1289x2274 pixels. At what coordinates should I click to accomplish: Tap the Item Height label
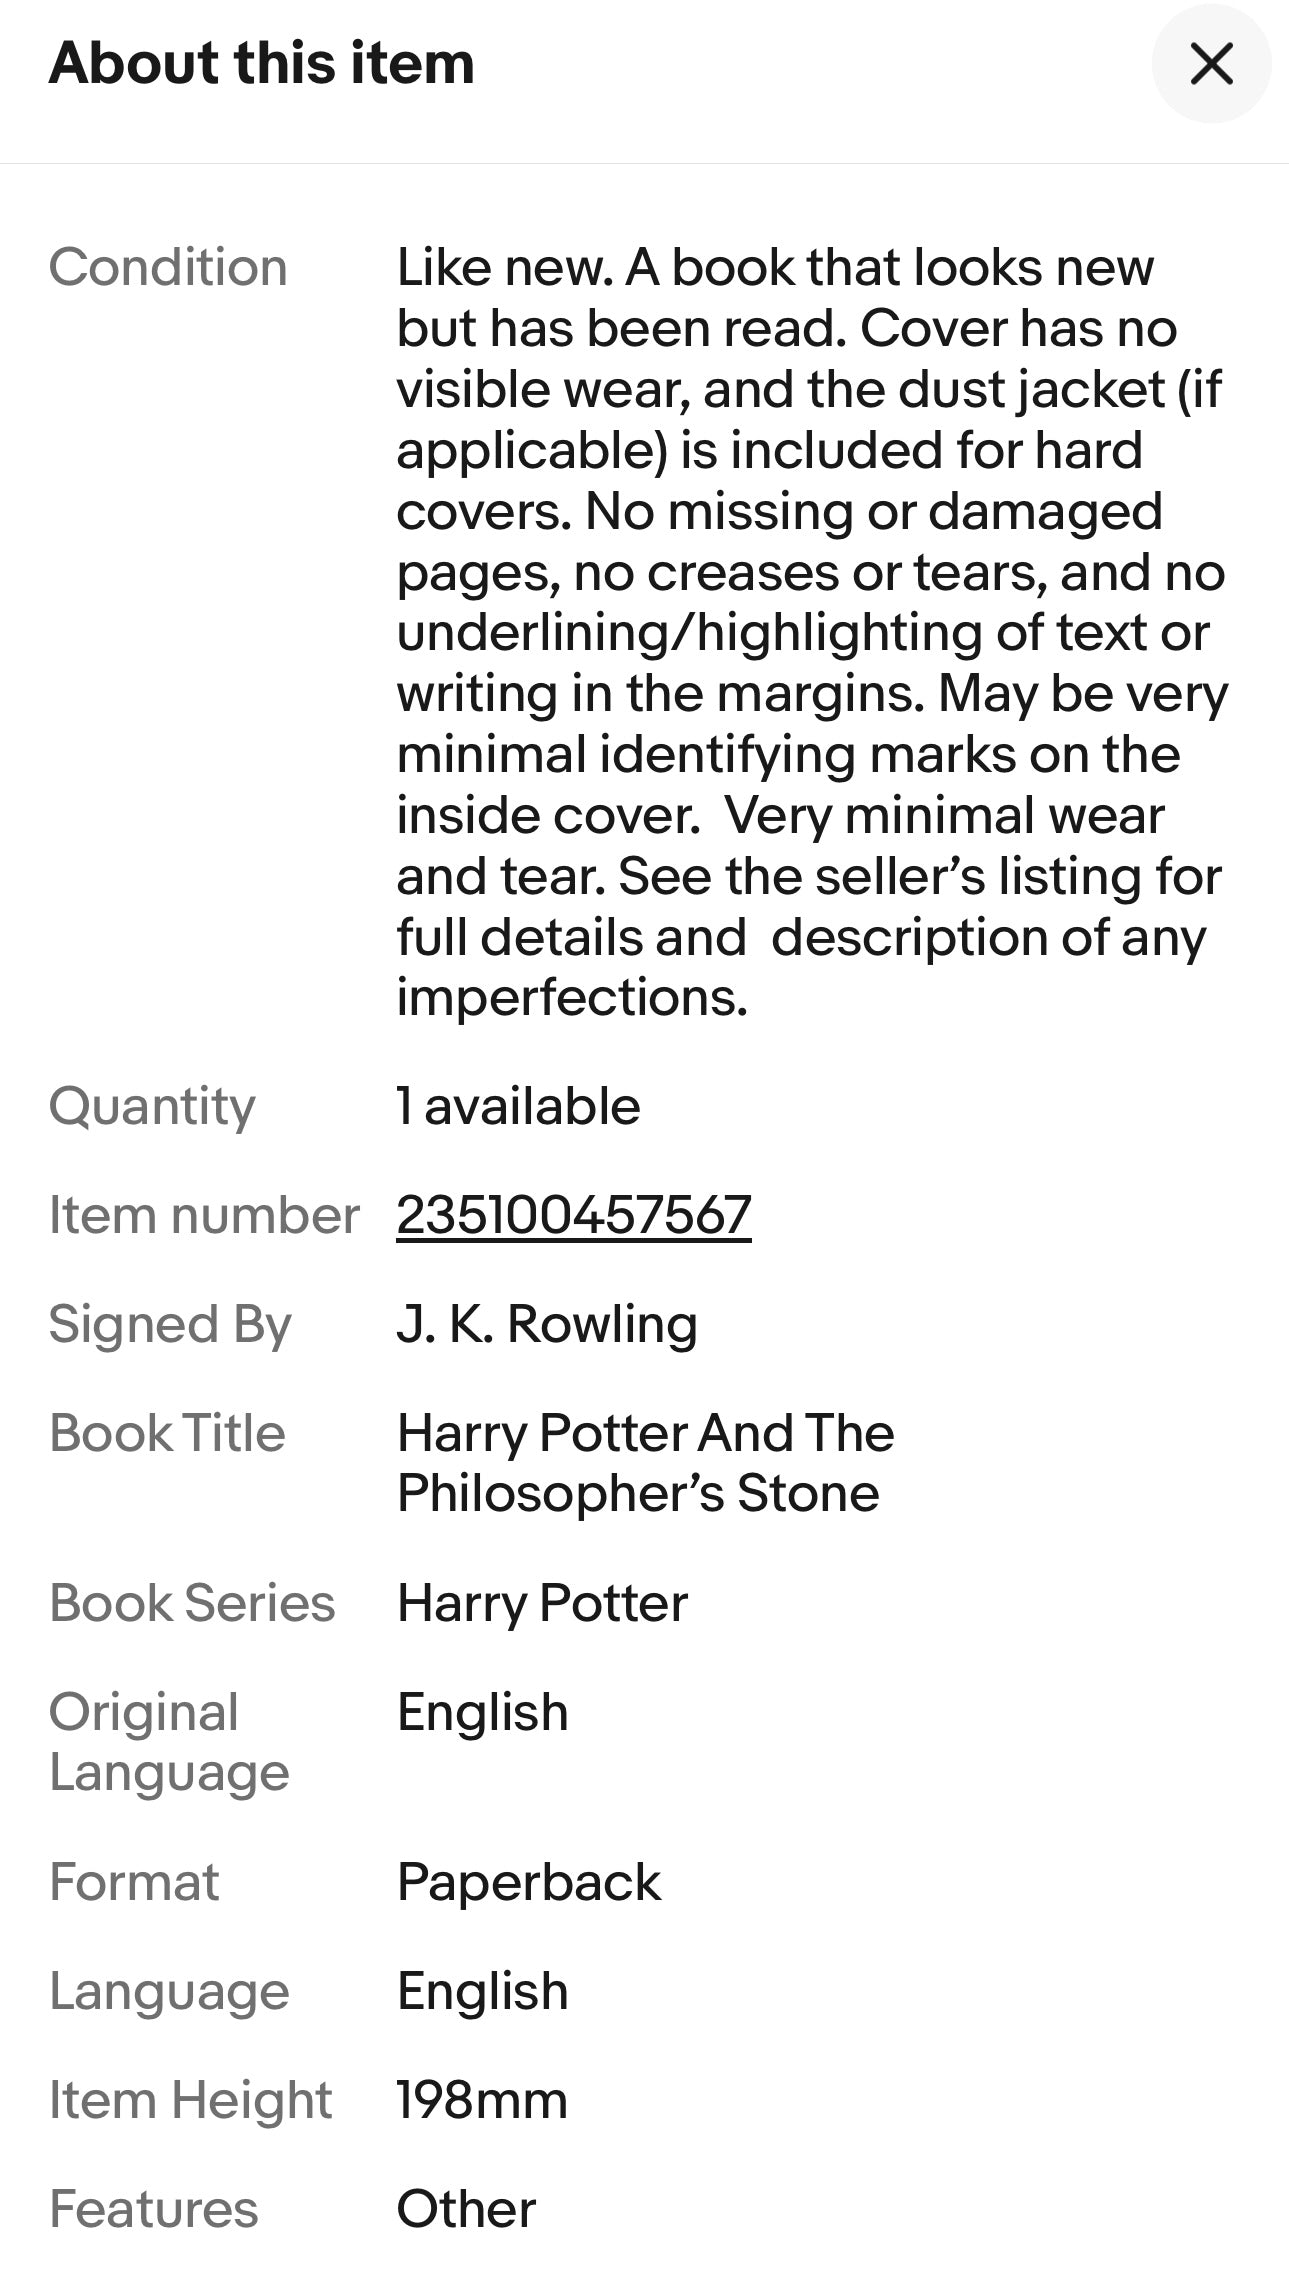click(x=190, y=2100)
